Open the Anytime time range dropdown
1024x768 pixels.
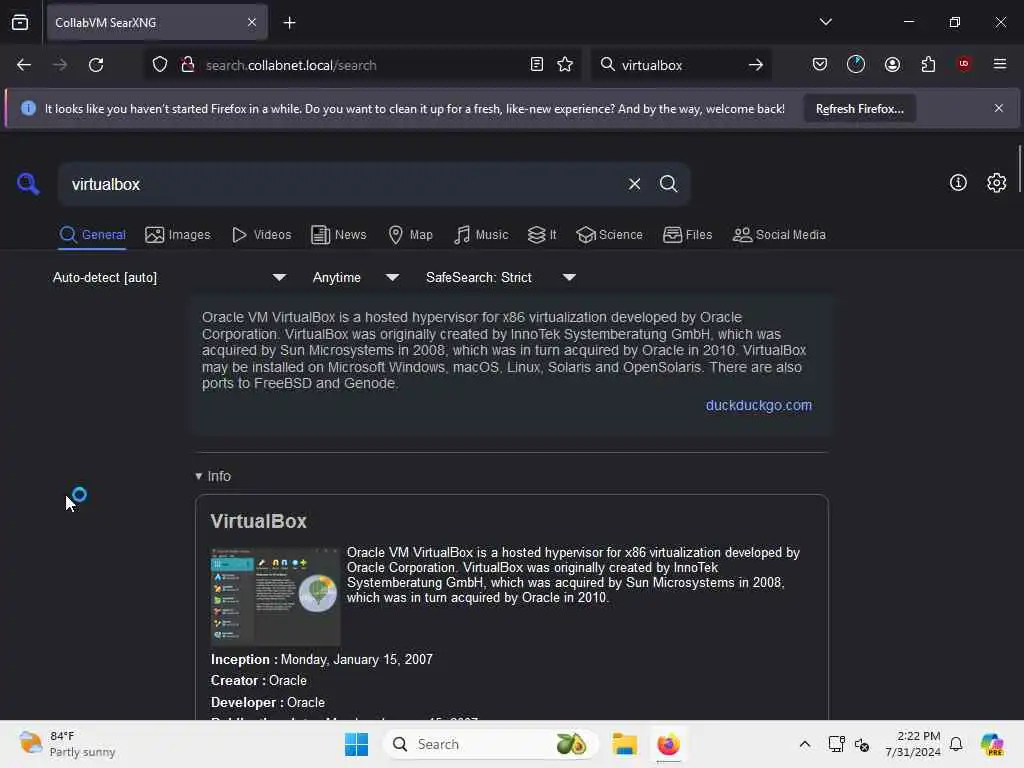(x=355, y=278)
